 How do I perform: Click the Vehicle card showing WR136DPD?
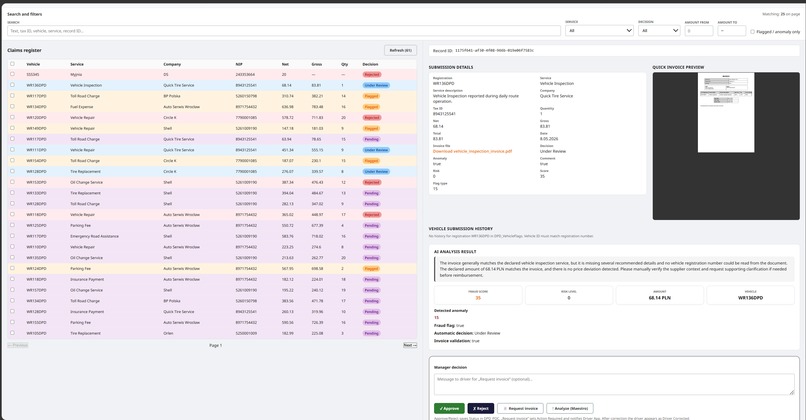pyautogui.click(x=750, y=295)
